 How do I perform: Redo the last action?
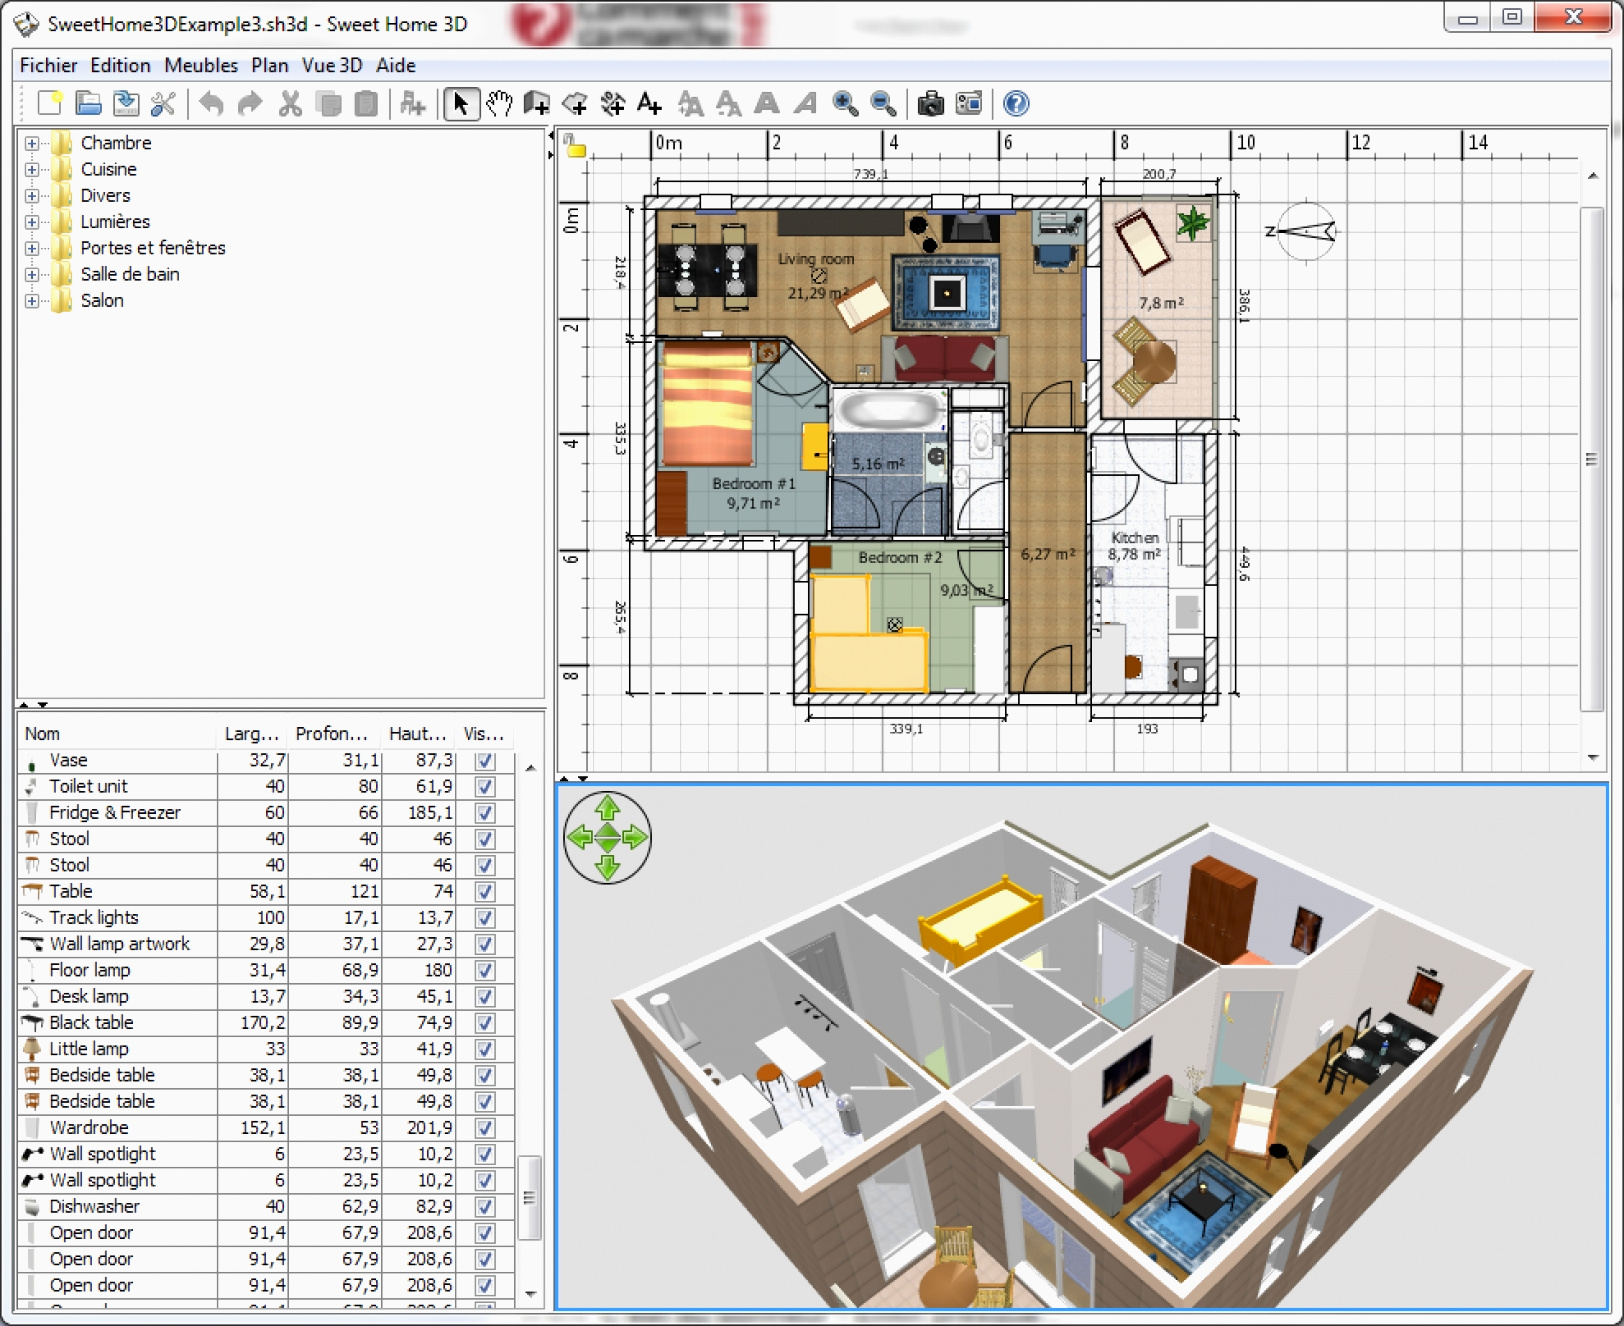[x=250, y=103]
